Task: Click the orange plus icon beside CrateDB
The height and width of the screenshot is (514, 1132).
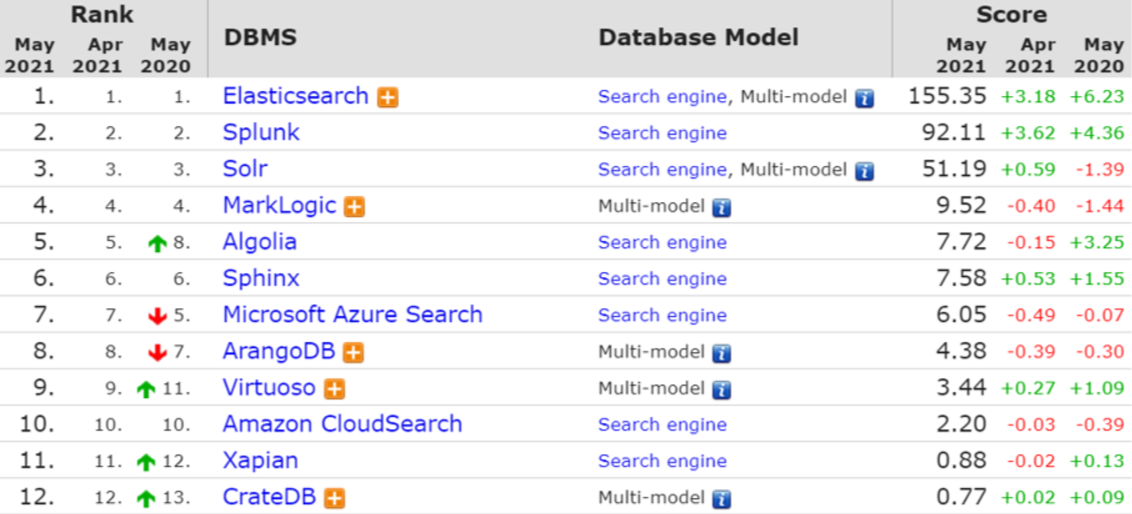Action: [334, 499]
